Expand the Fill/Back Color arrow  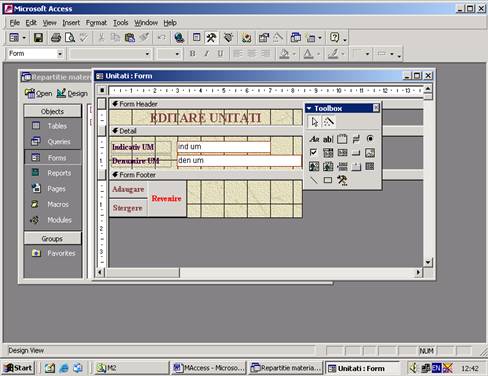click(294, 54)
